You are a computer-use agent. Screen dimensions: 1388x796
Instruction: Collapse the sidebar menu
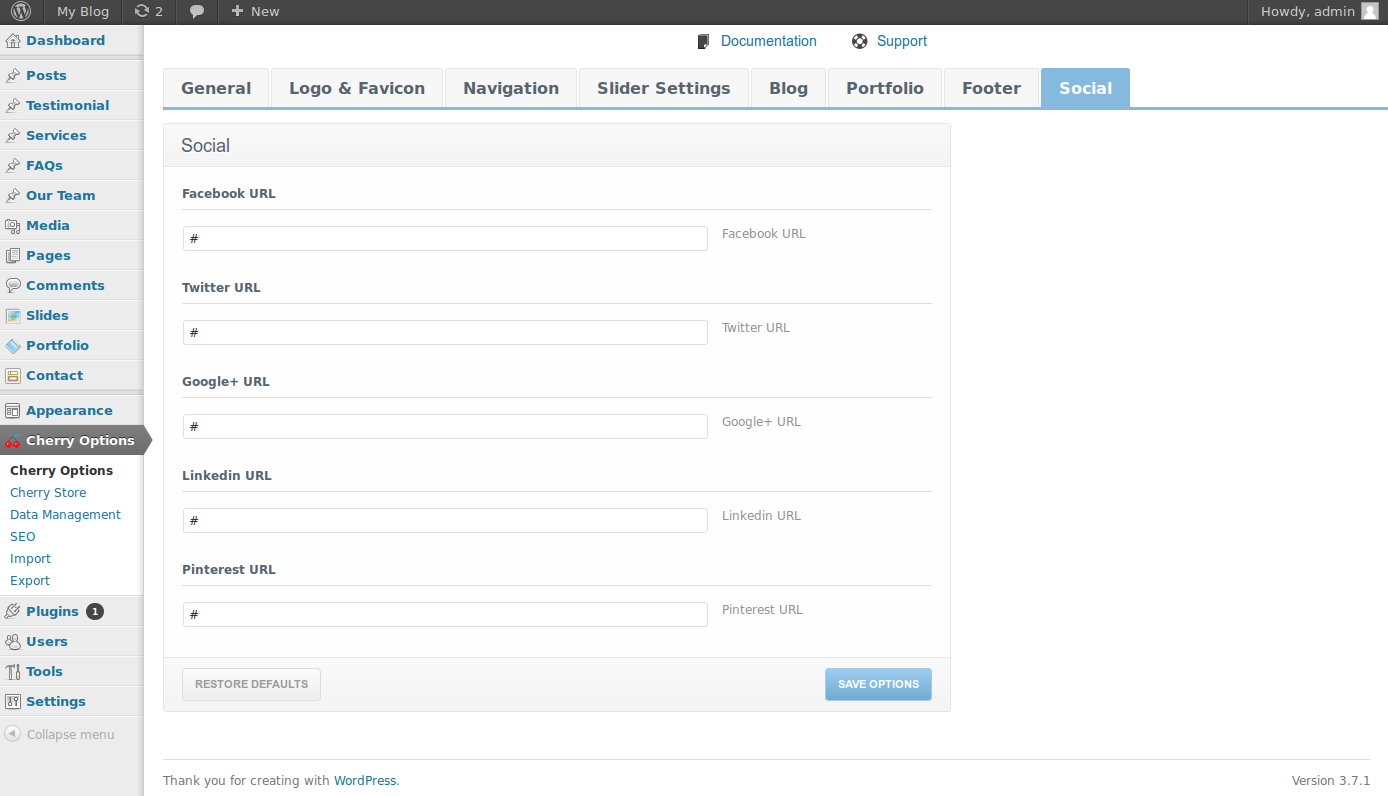tap(60, 734)
